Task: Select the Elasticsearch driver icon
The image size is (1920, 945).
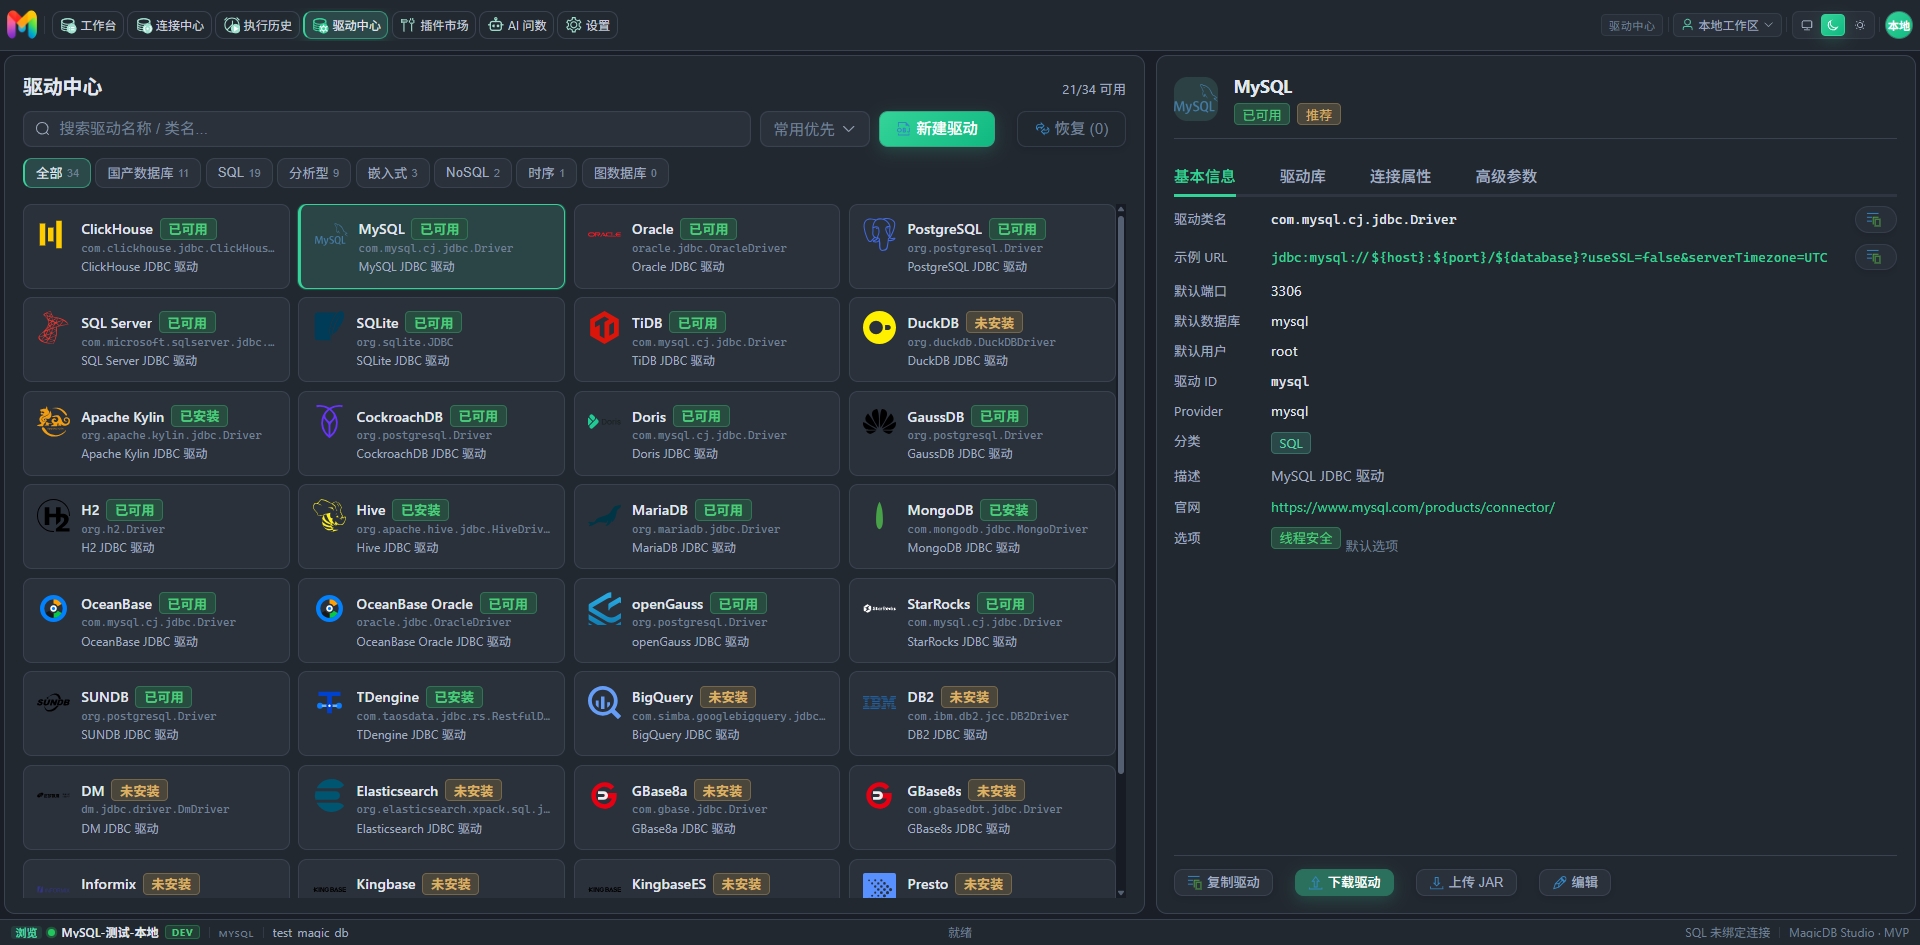Action: 329,796
